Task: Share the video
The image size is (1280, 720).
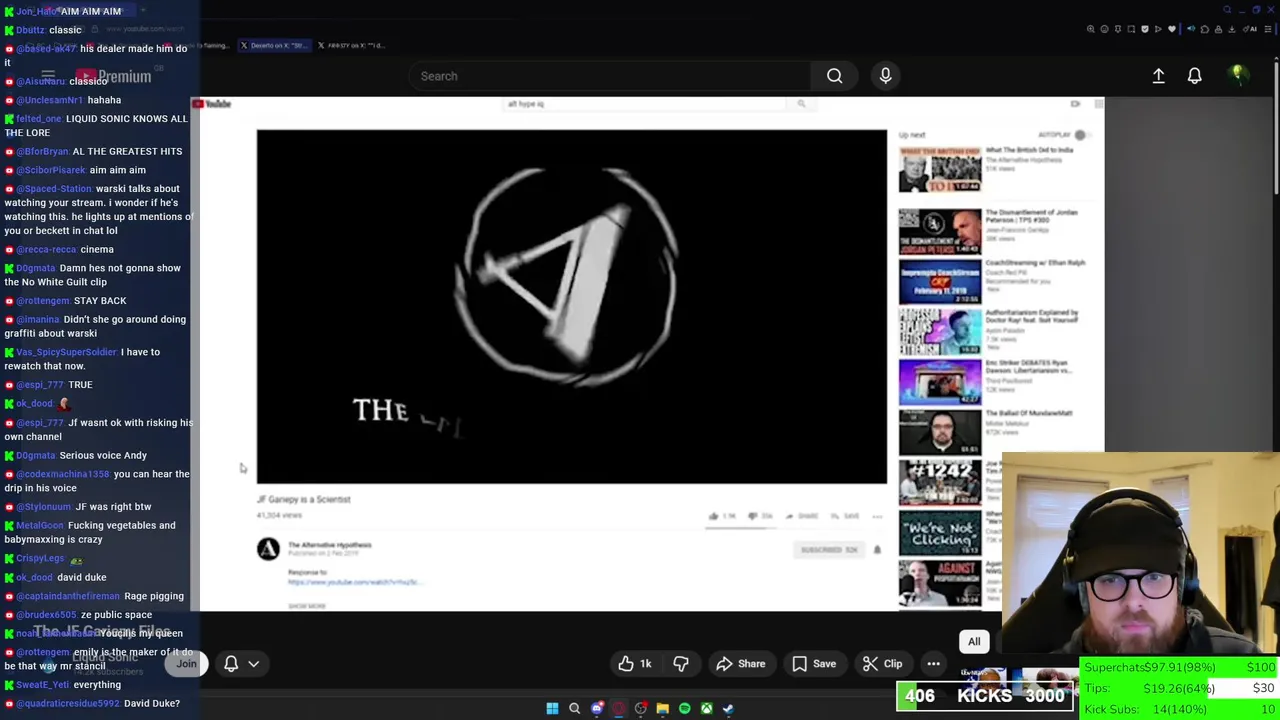Action: [741, 664]
